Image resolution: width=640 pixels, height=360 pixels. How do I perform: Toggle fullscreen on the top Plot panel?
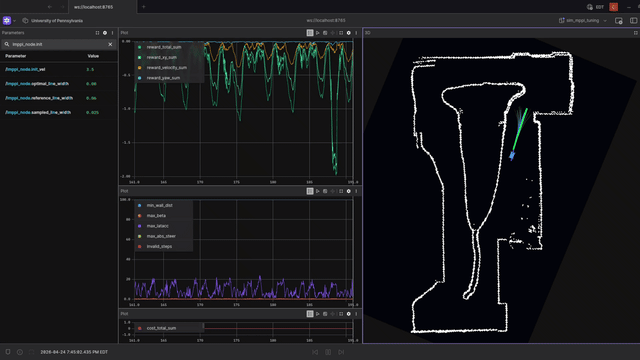[x=341, y=33]
